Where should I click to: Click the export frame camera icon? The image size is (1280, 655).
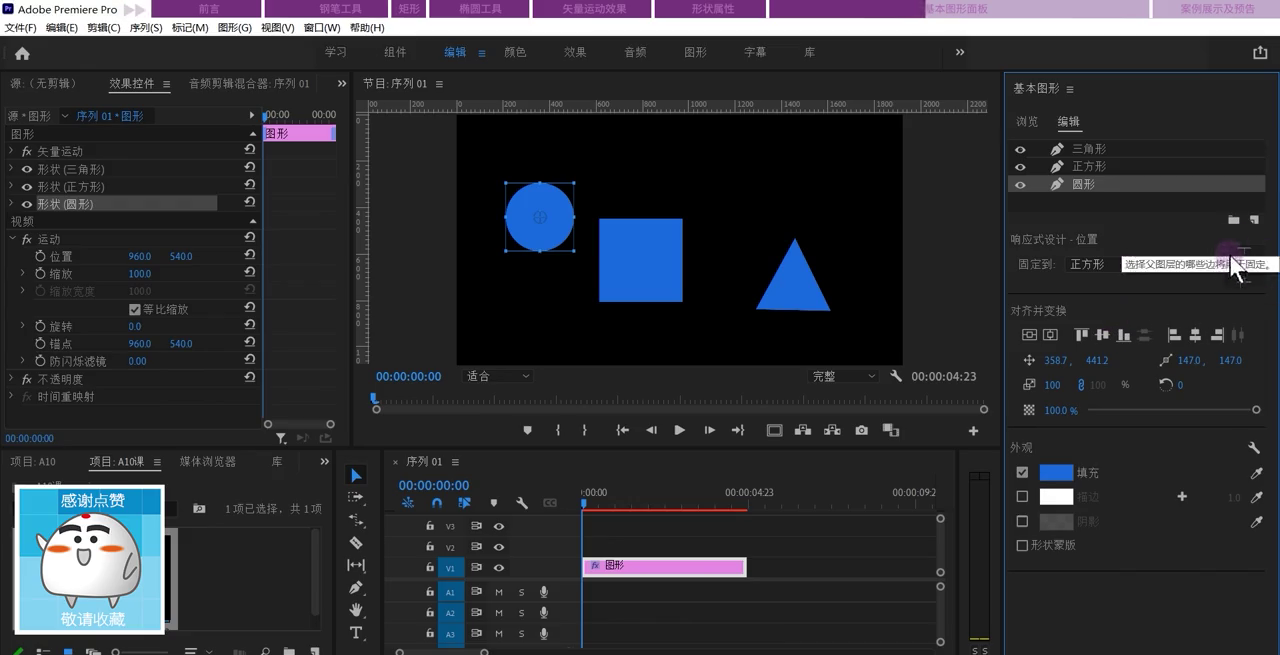click(x=861, y=430)
